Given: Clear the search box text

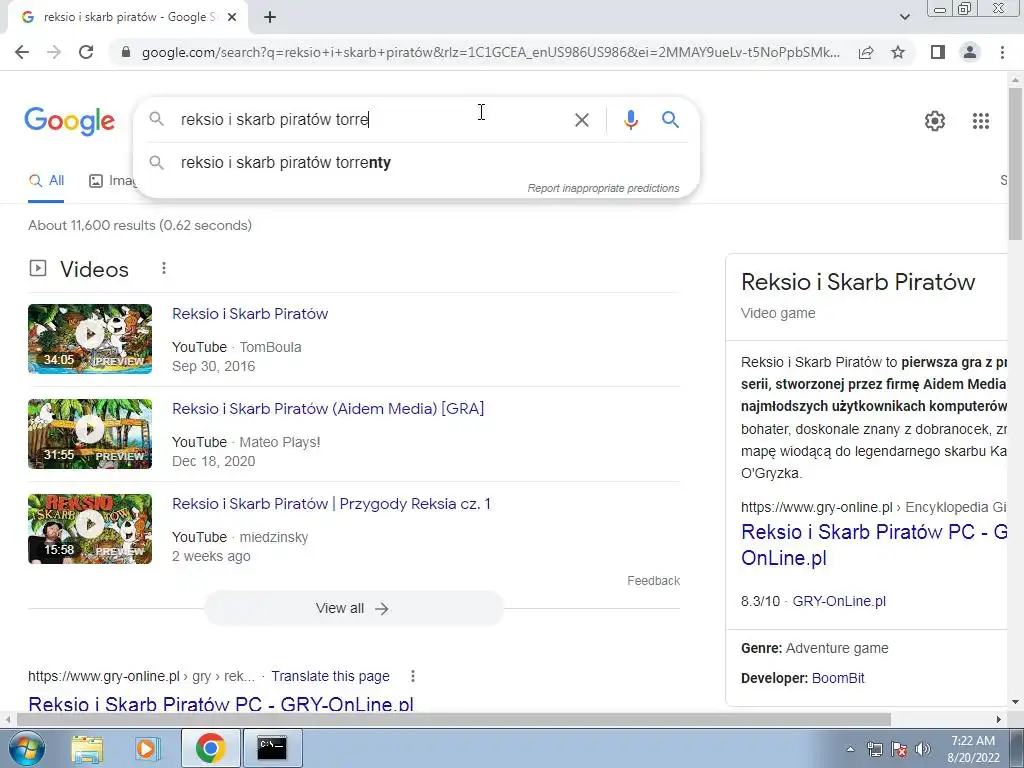Looking at the screenshot, I should click(x=581, y=120).
